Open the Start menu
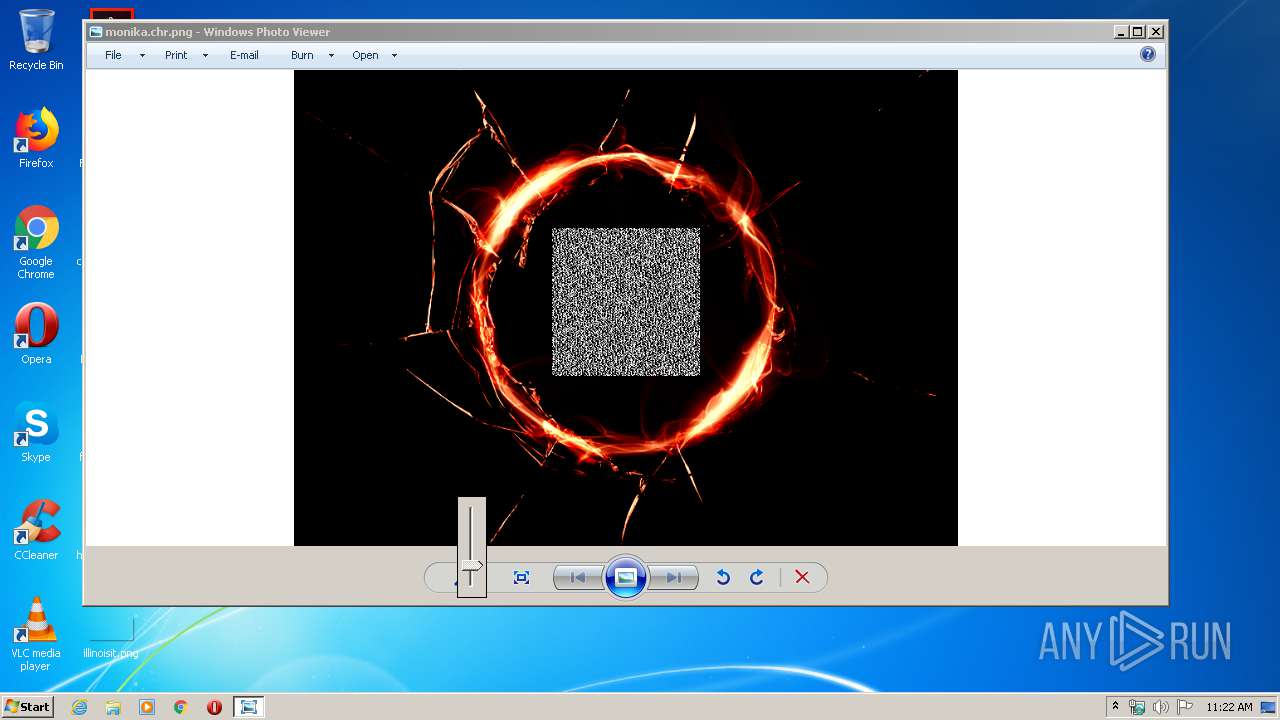Image resolution: width=1280 pixels, height=720 pixels. click(x=27, y=706)
